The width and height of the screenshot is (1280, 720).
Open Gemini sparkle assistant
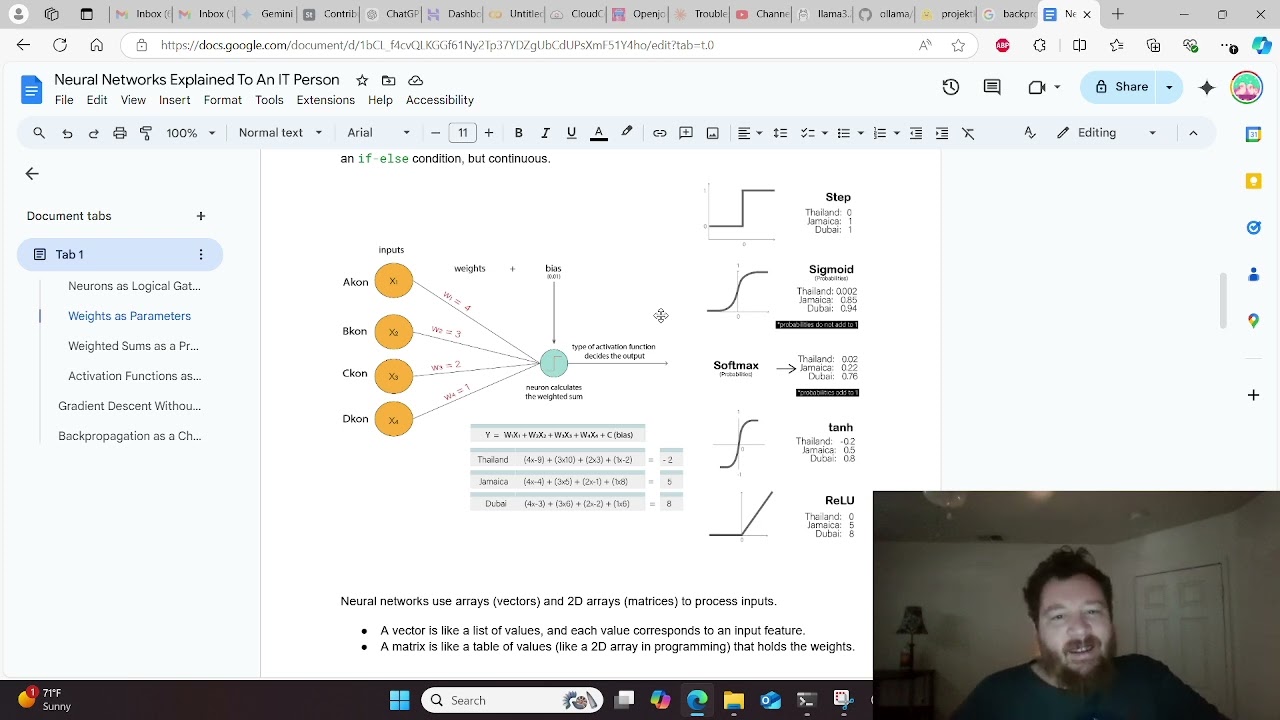pos(1207,87)
